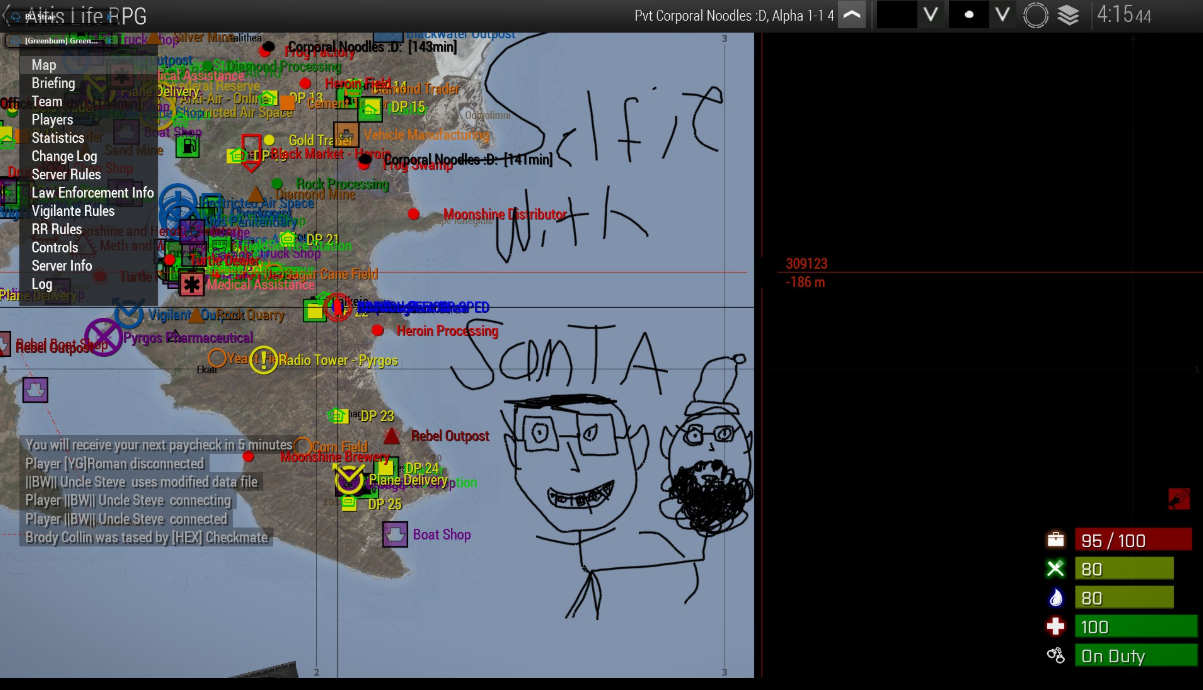1203x690 pixels.
Task: Click the purple boat icon at left map edge
Action: coord(35,389)
